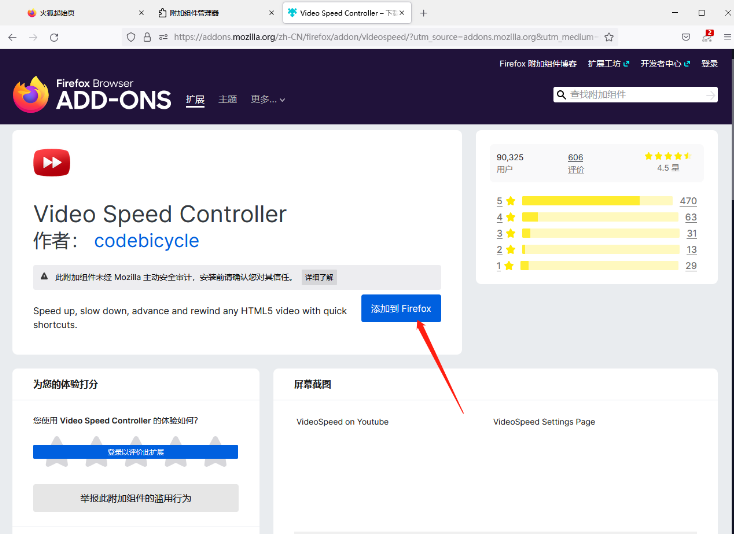Viewport: 734px width, 534px height.
Task: Submit the search with the arrow icon
Action: (711, 95)
